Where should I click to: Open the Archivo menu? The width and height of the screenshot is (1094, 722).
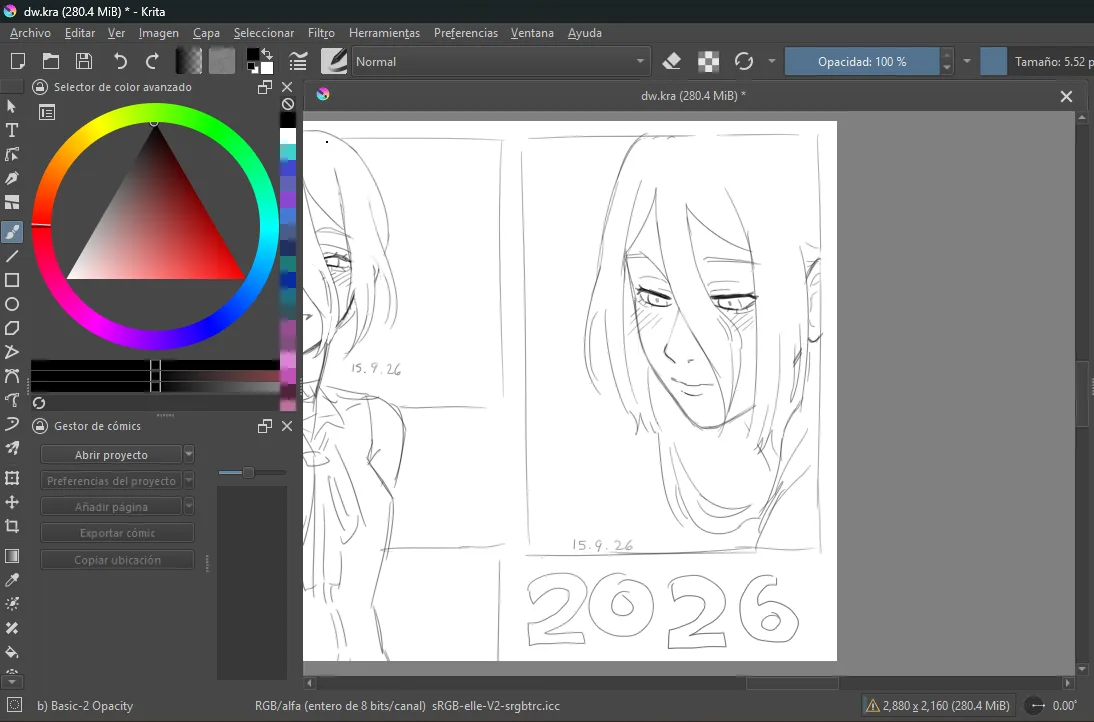[30, 33]
